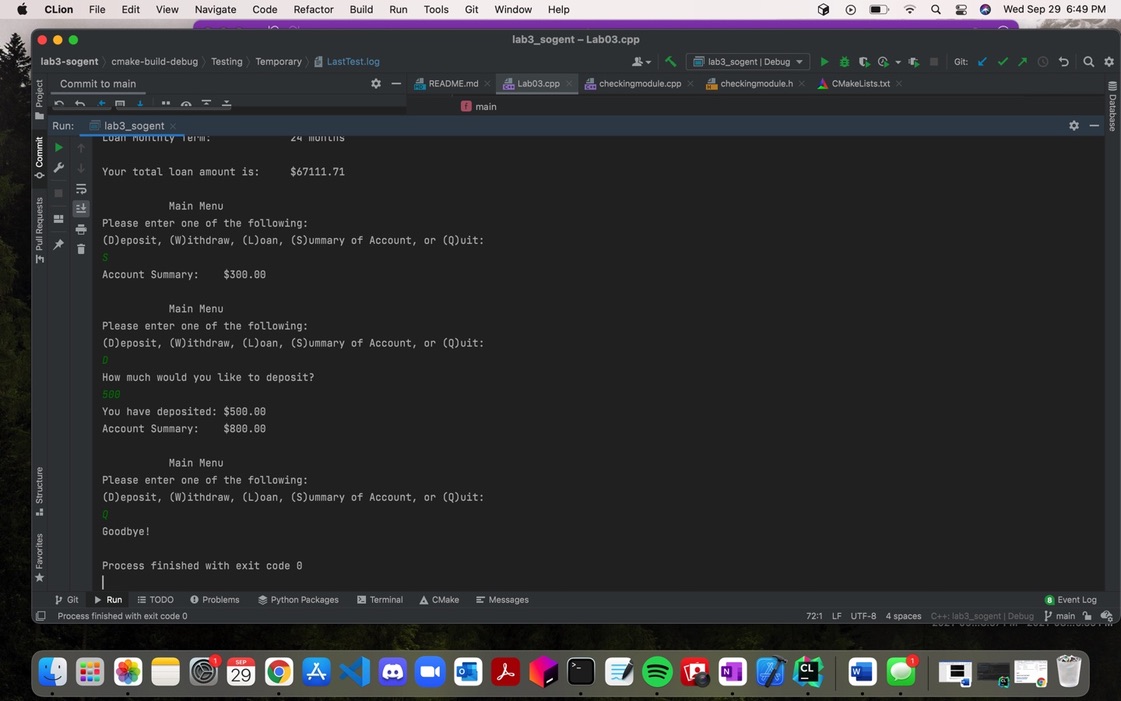Roll back changes with the undo arrow
The width and height of the screenshot is (1121, 701).
[x=1063, y=61]
